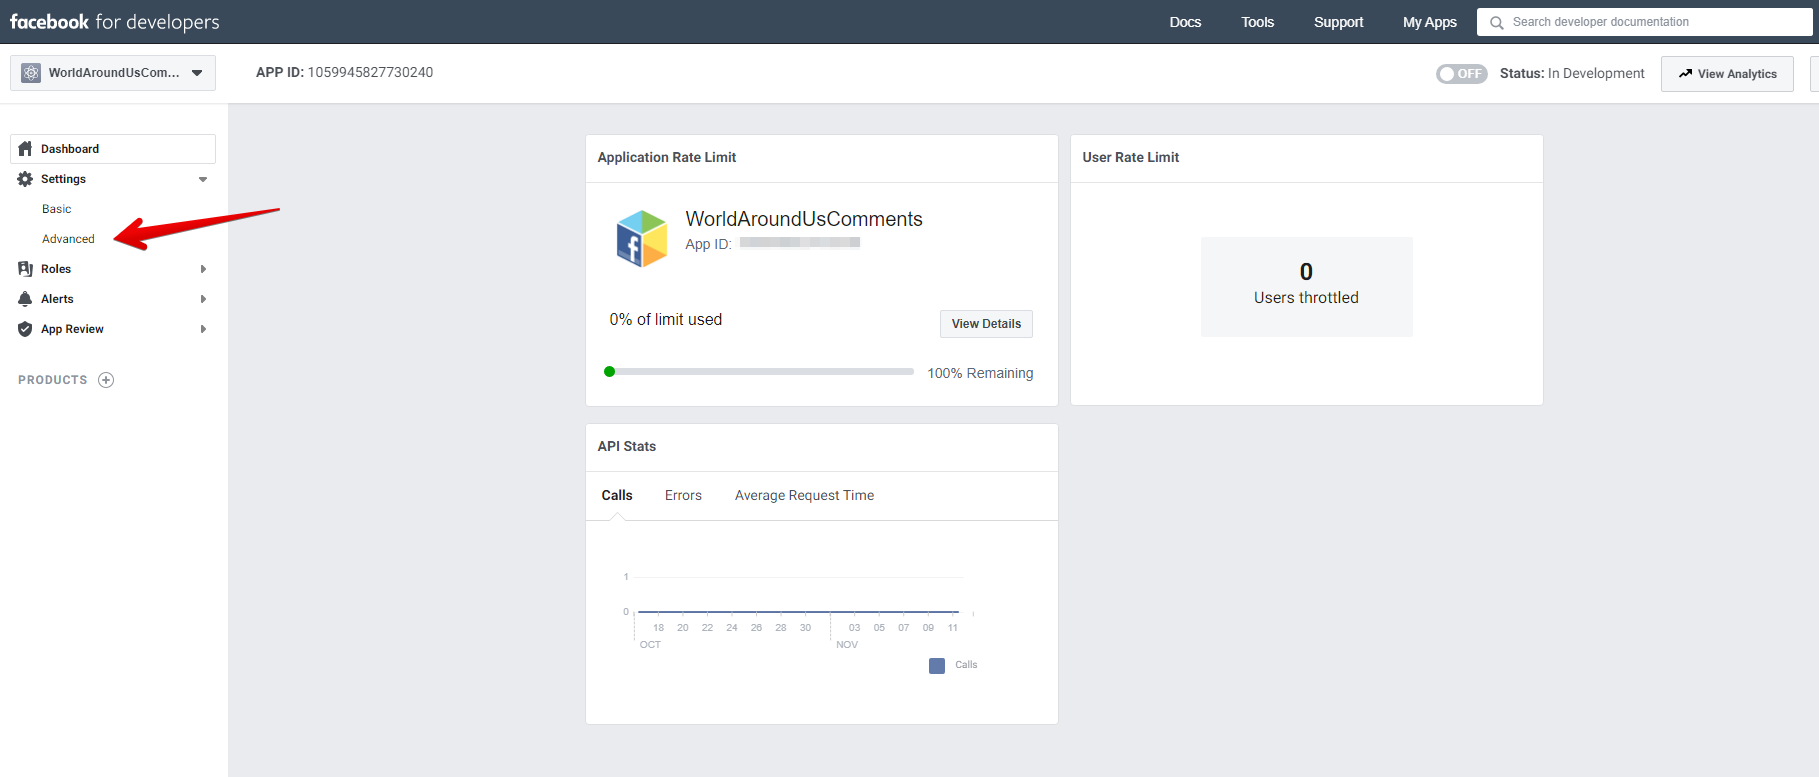This screenshot has width=1819, height=777.
Task: Click the Application Rate Limit heading
Action: click(667, 157)
